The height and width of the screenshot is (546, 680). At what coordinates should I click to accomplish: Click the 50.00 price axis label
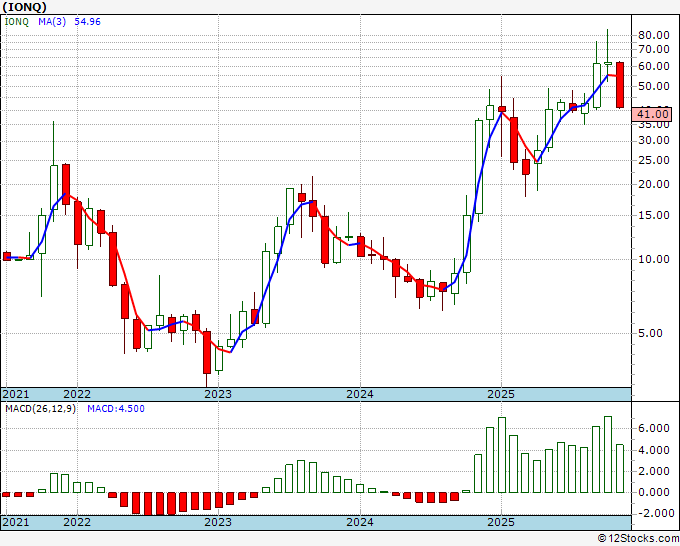[x=654, y=86]
